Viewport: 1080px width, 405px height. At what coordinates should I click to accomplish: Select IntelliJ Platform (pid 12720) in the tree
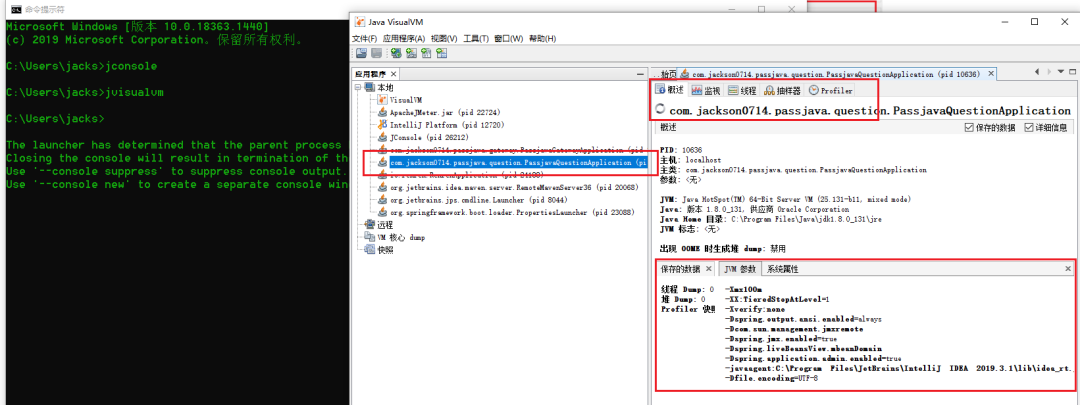tap(432, 126)
